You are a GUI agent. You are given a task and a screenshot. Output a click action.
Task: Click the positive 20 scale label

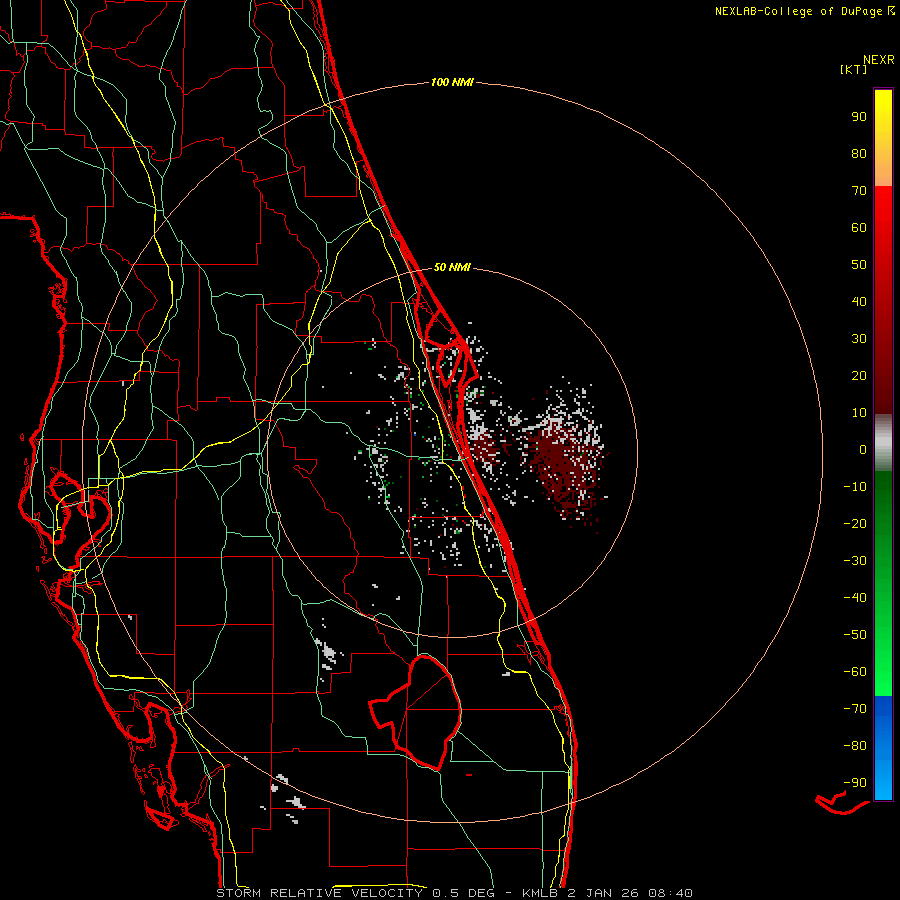[859, 375]
